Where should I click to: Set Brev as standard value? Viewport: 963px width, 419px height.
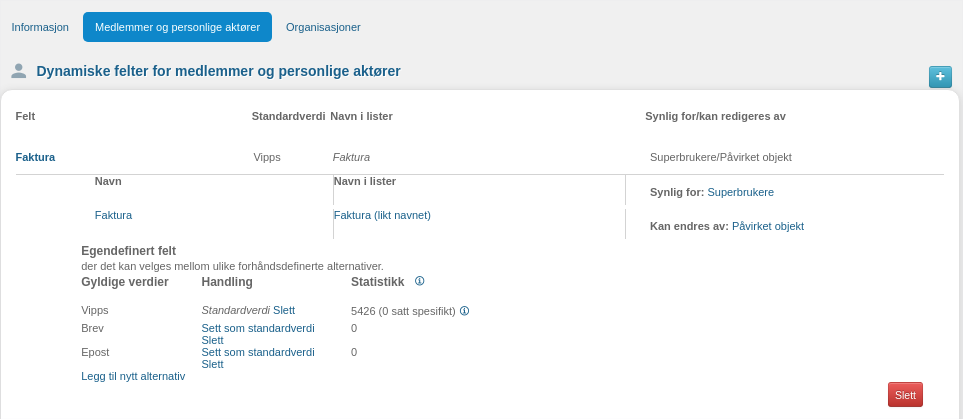click(x=258, y=328)
